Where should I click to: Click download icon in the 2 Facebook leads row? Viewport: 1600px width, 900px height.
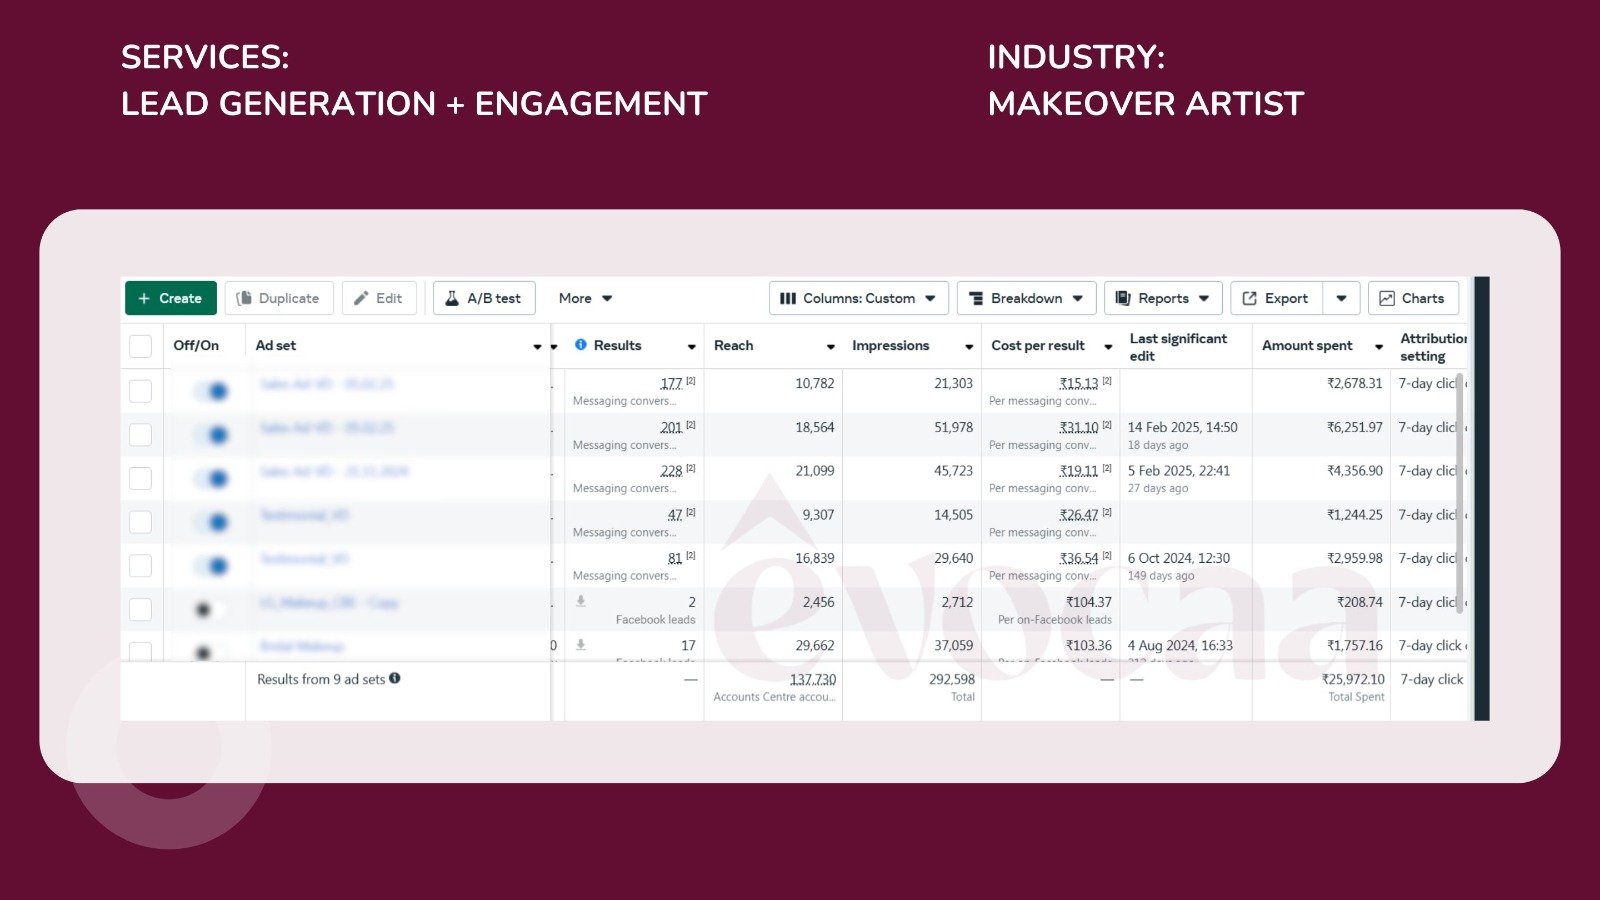pyautogui.click(x=581, y=602)
